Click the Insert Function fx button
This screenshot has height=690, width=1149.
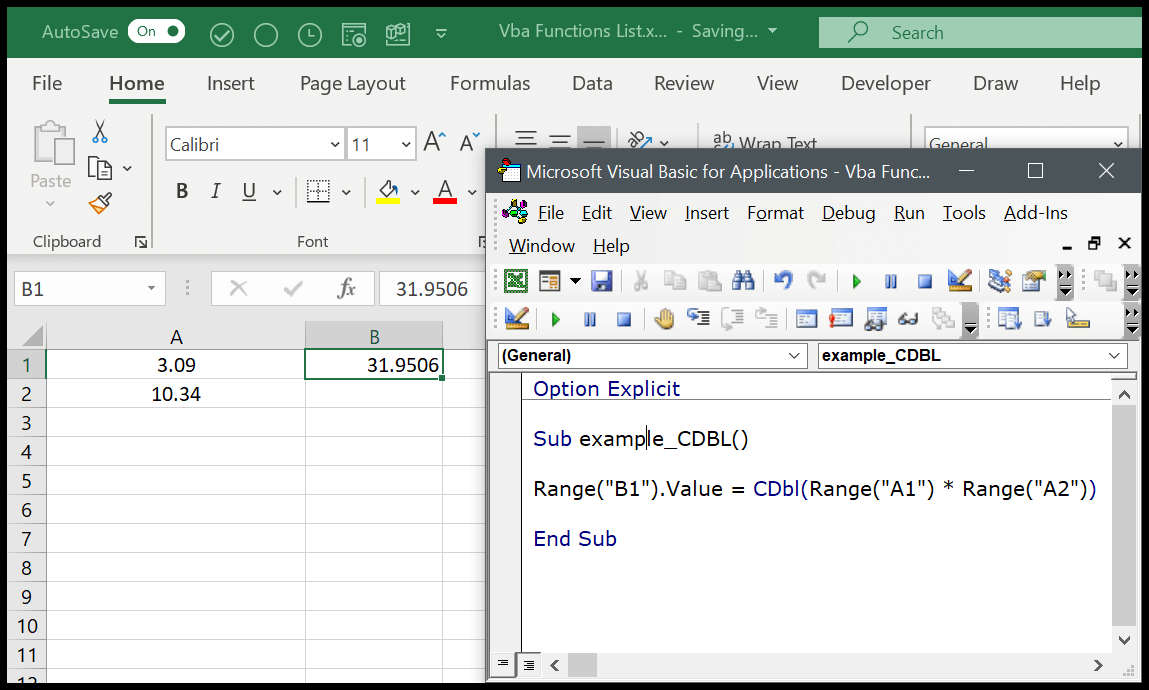[x=346, y=288]
